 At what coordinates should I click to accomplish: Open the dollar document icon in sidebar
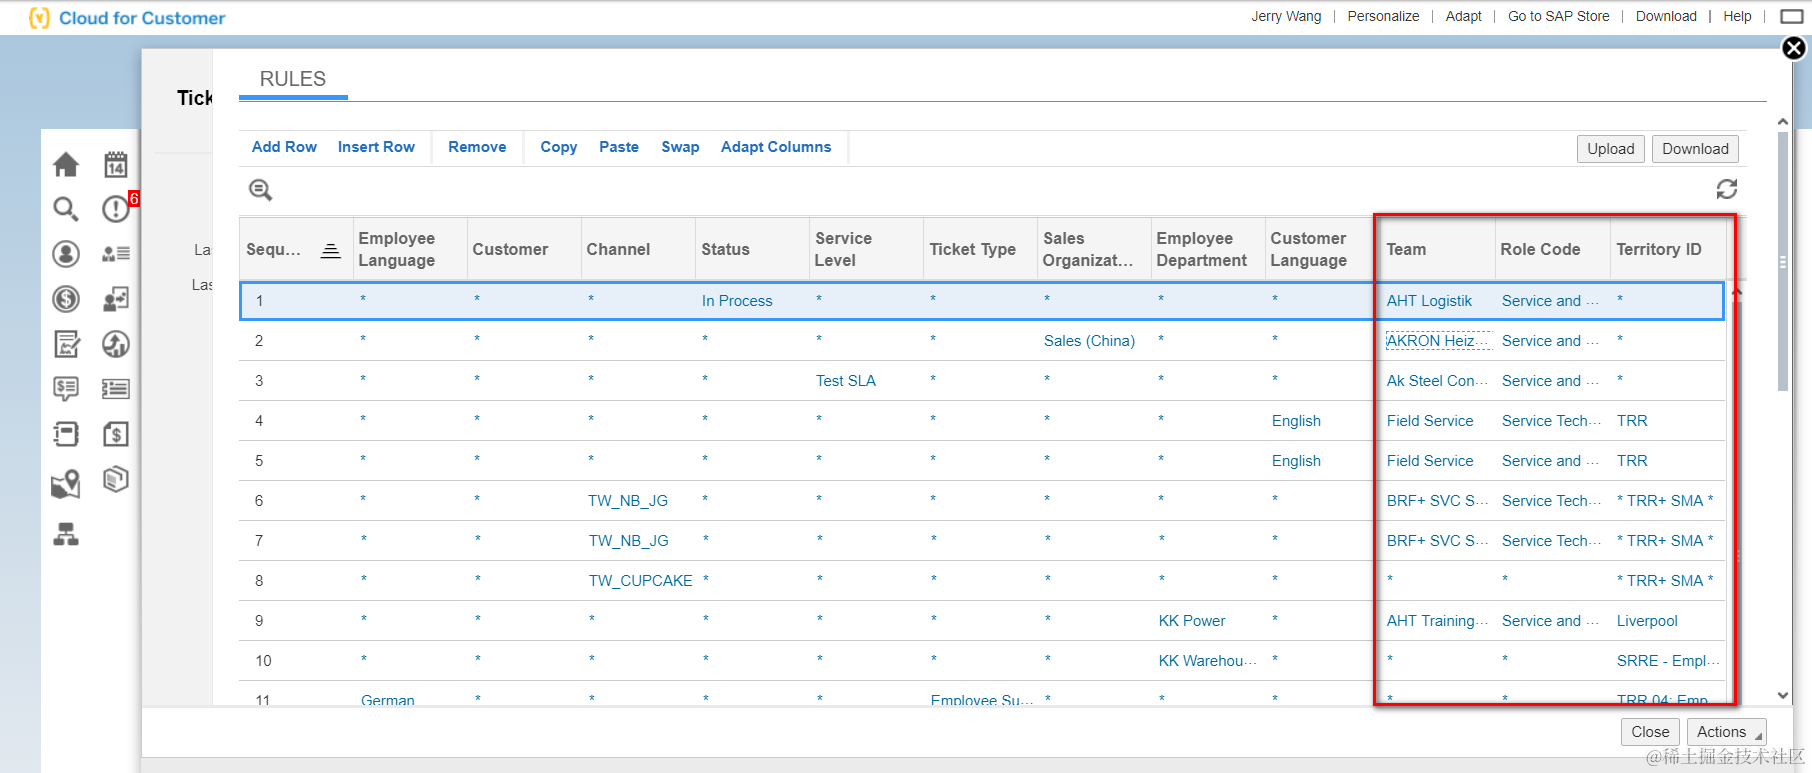[116, 434]
